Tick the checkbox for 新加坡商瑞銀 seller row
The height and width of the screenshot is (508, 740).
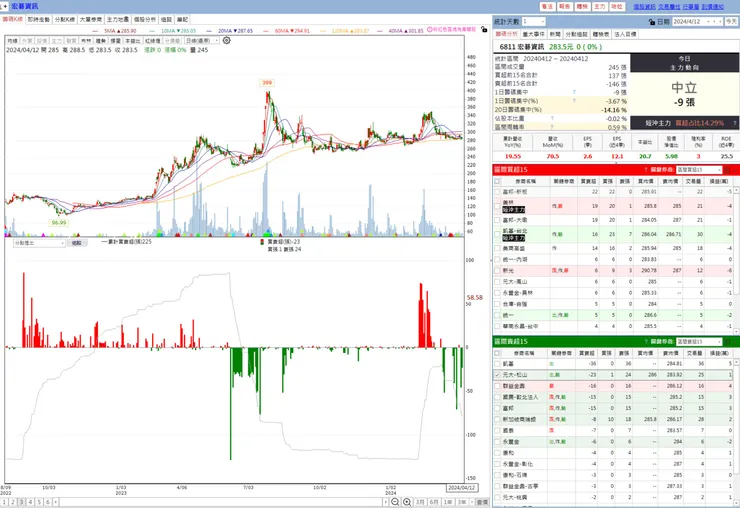click(x=497, y=419)
